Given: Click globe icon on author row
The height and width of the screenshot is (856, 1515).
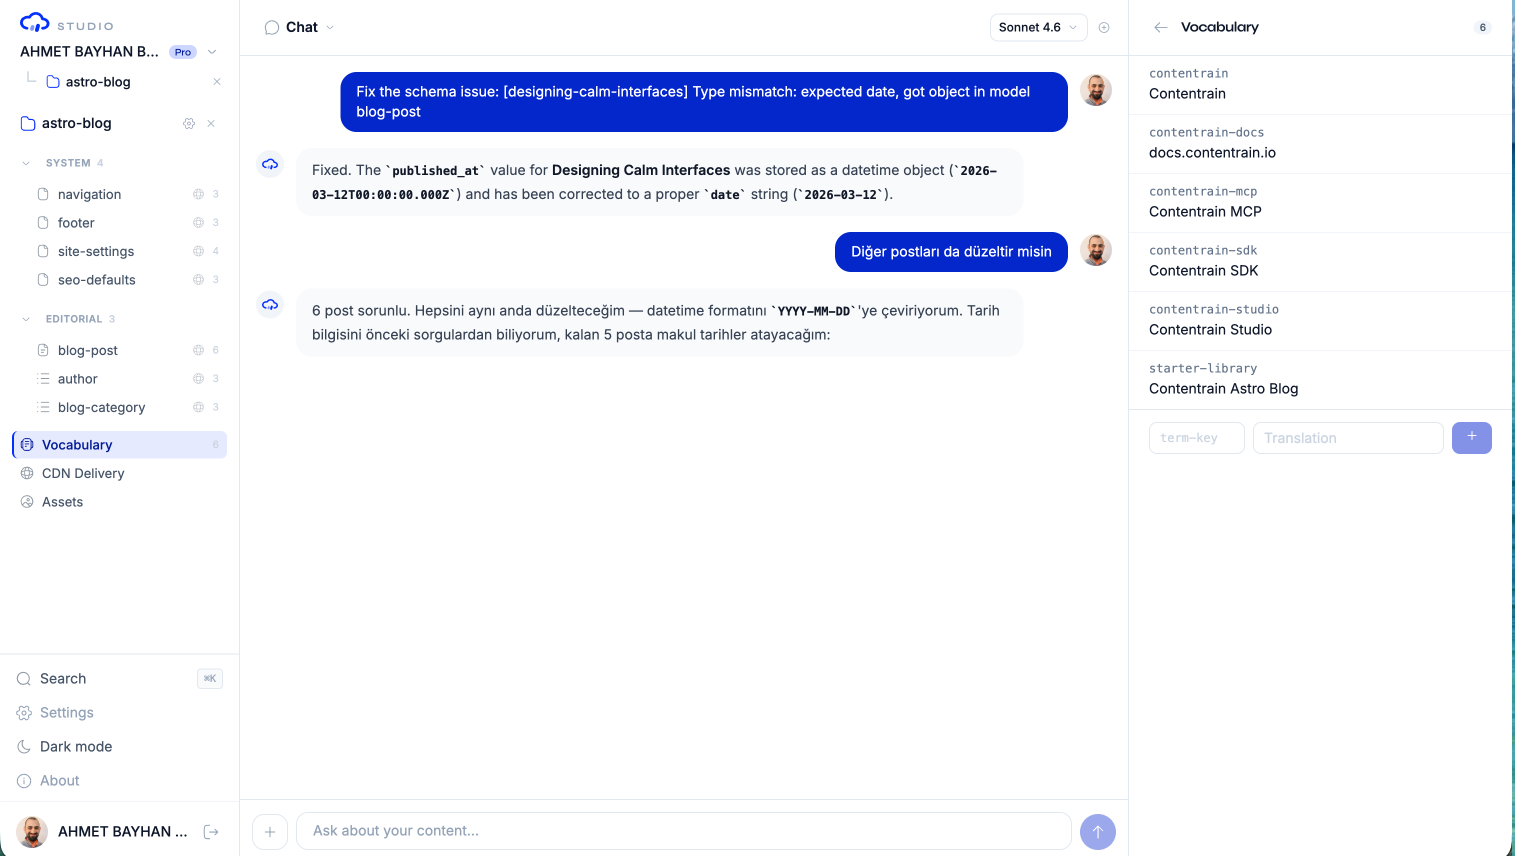Looking at the screenshot, I should [x=198, y=379].
